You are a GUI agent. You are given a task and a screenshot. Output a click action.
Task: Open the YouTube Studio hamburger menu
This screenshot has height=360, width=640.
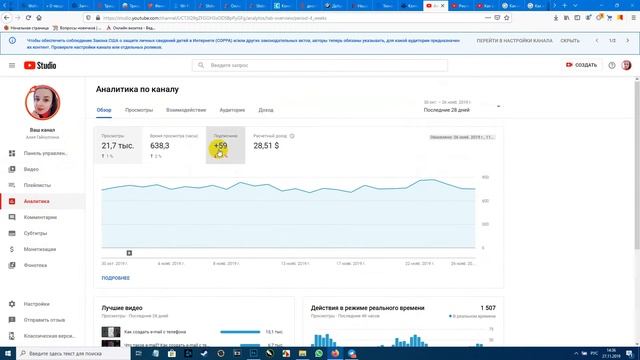point(12,65)
